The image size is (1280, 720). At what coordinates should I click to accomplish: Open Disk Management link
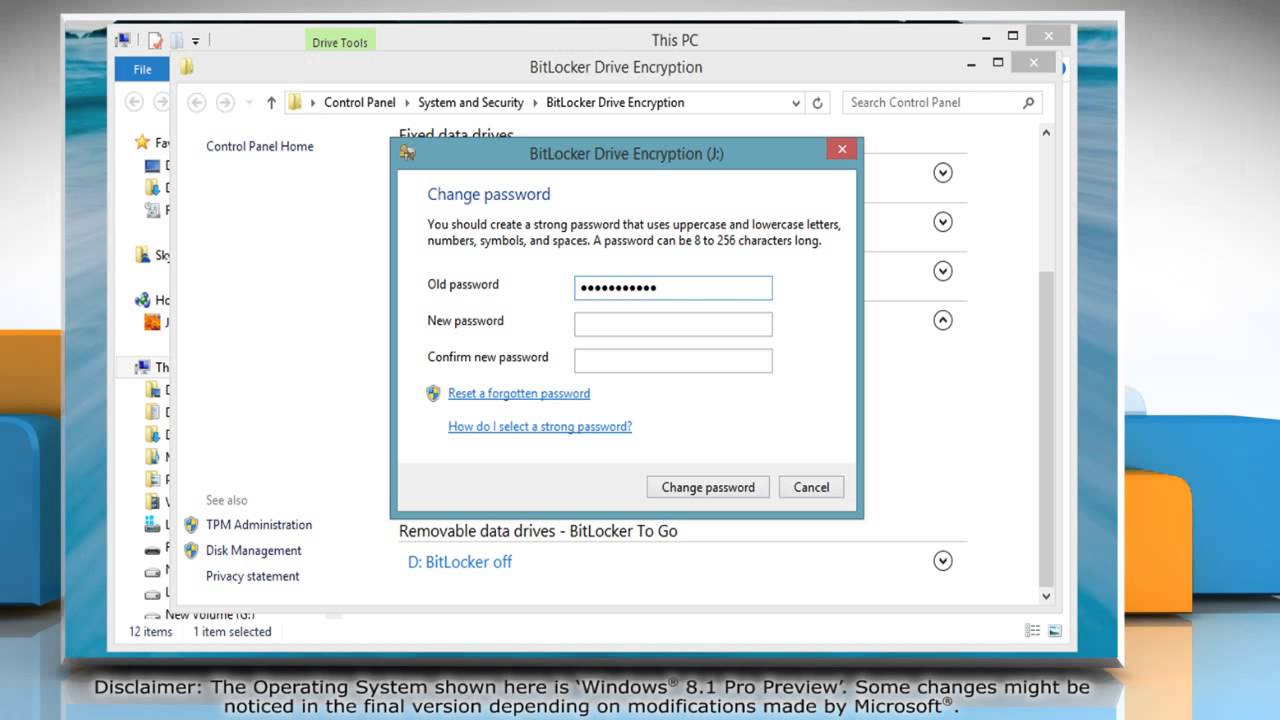coord(254,550)
